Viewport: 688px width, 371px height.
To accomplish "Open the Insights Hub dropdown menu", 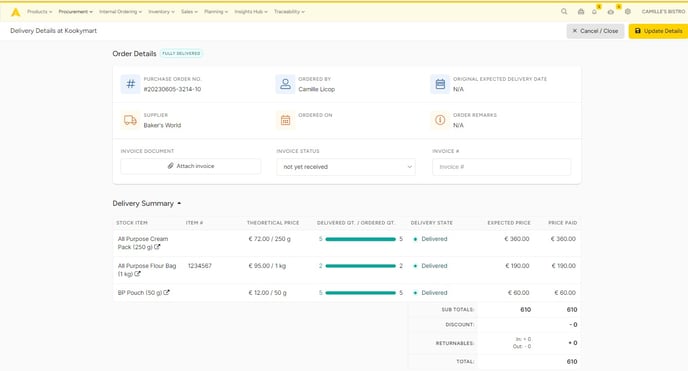I will pos(251,12).
